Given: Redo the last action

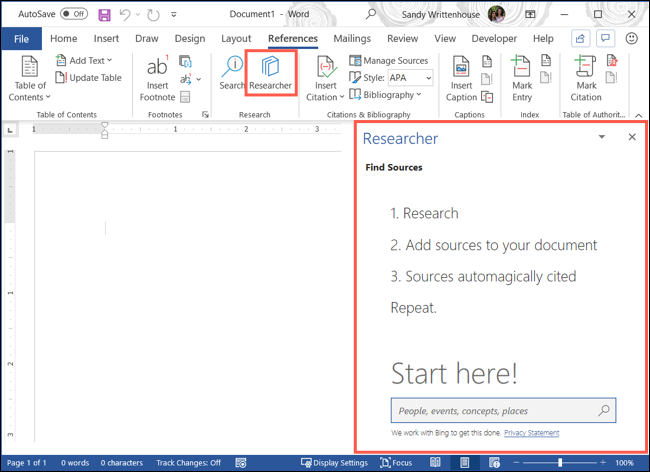Looking at the screenshot, I should point(153,15).
